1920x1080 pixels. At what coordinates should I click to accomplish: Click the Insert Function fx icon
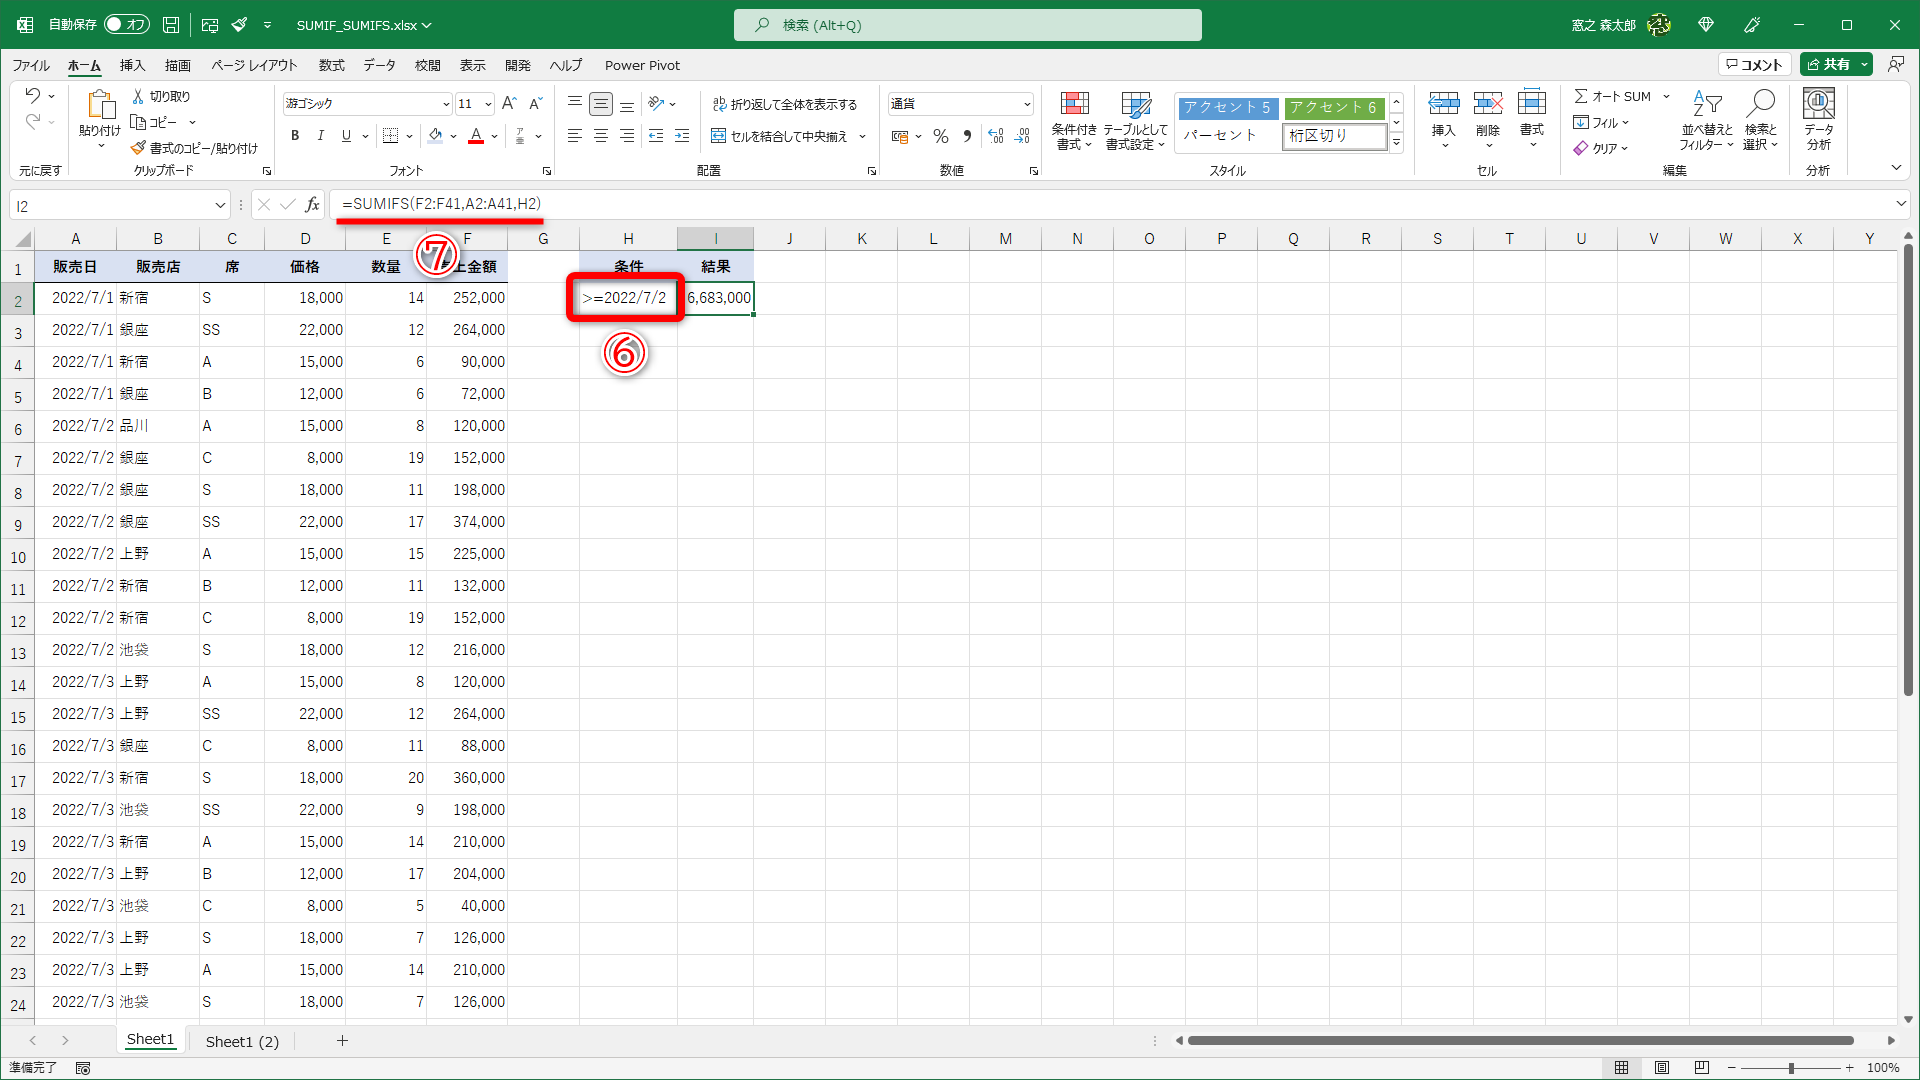point(313,205)
